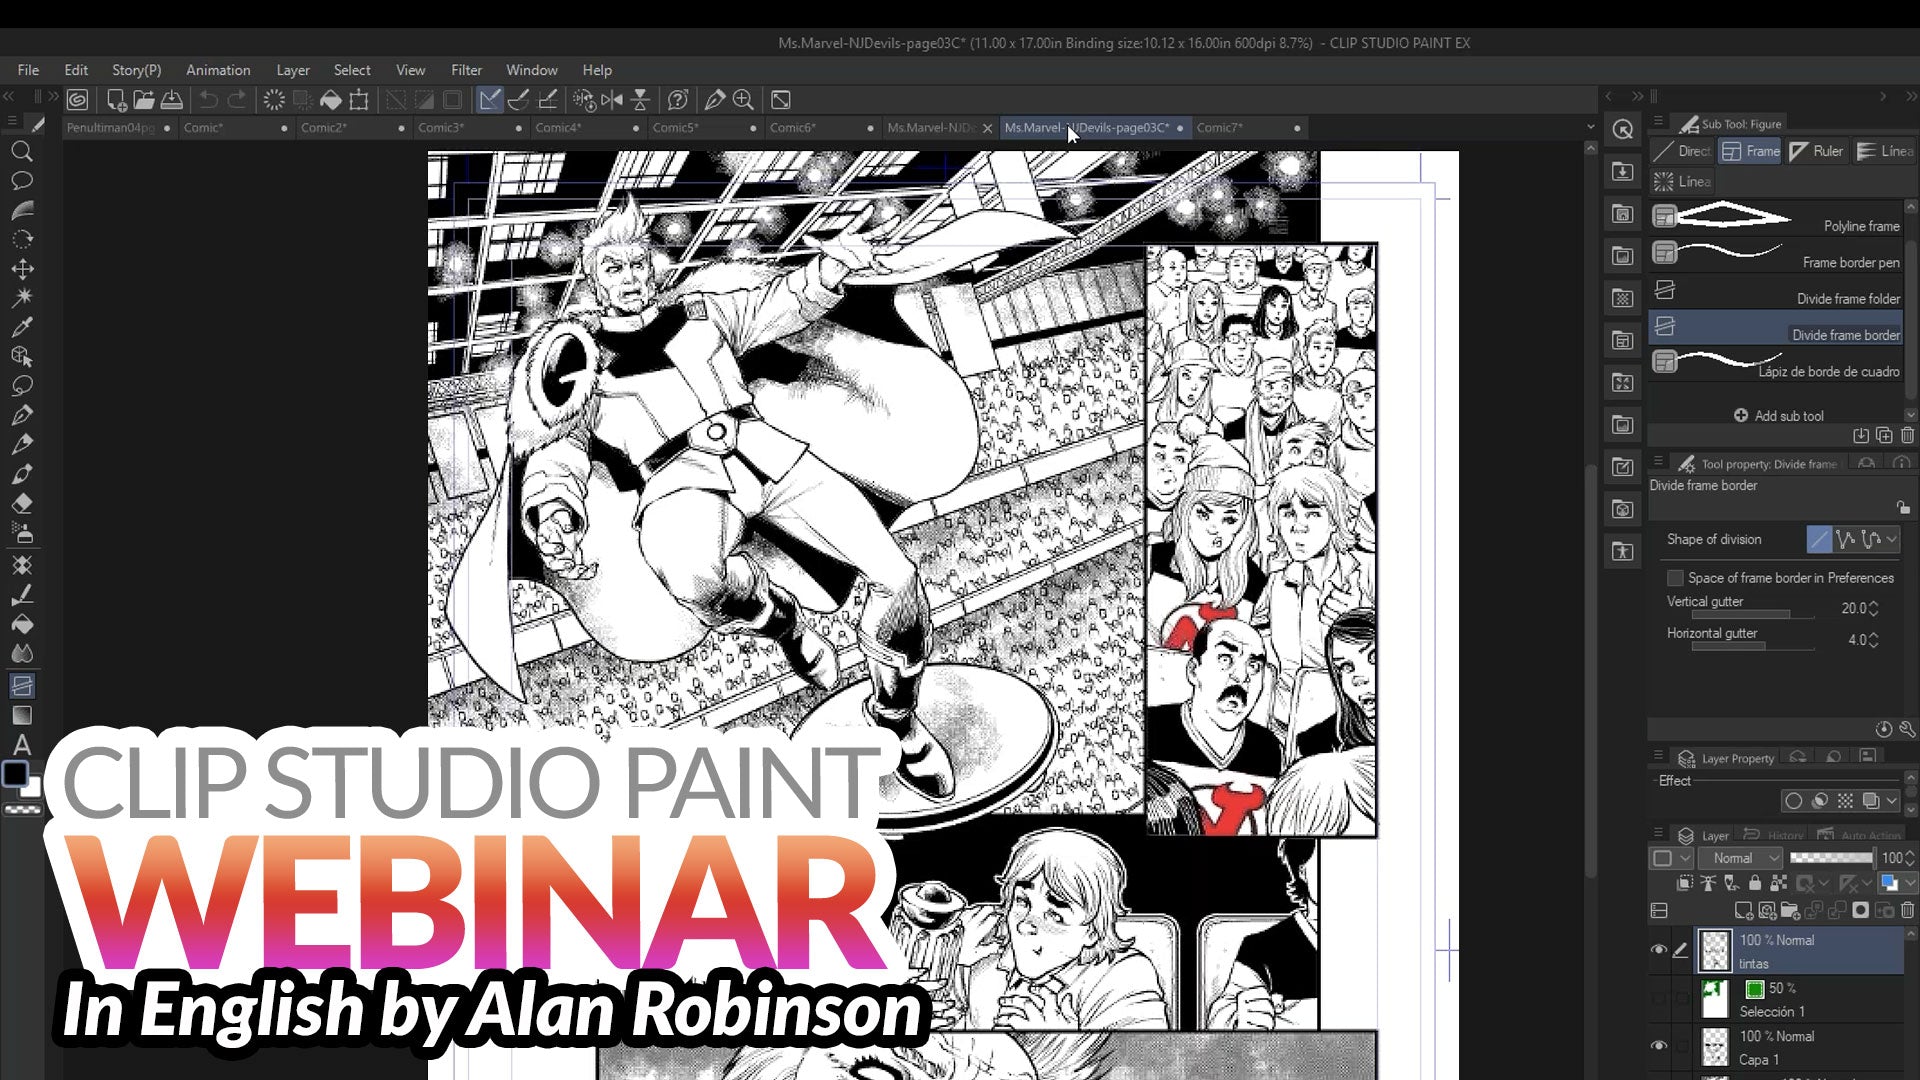The height and width of the screenshot is (1080, 1920).
Task: Toggle visibility of Capa 1 layer
Action: coord(1659,1046)
